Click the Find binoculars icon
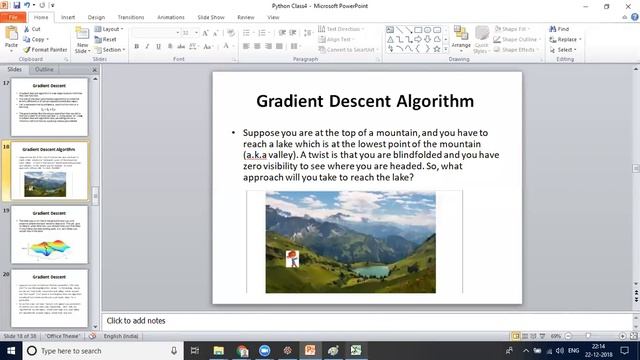The height and width of the screenshot is (360, 640). click(x=553, y=29)
